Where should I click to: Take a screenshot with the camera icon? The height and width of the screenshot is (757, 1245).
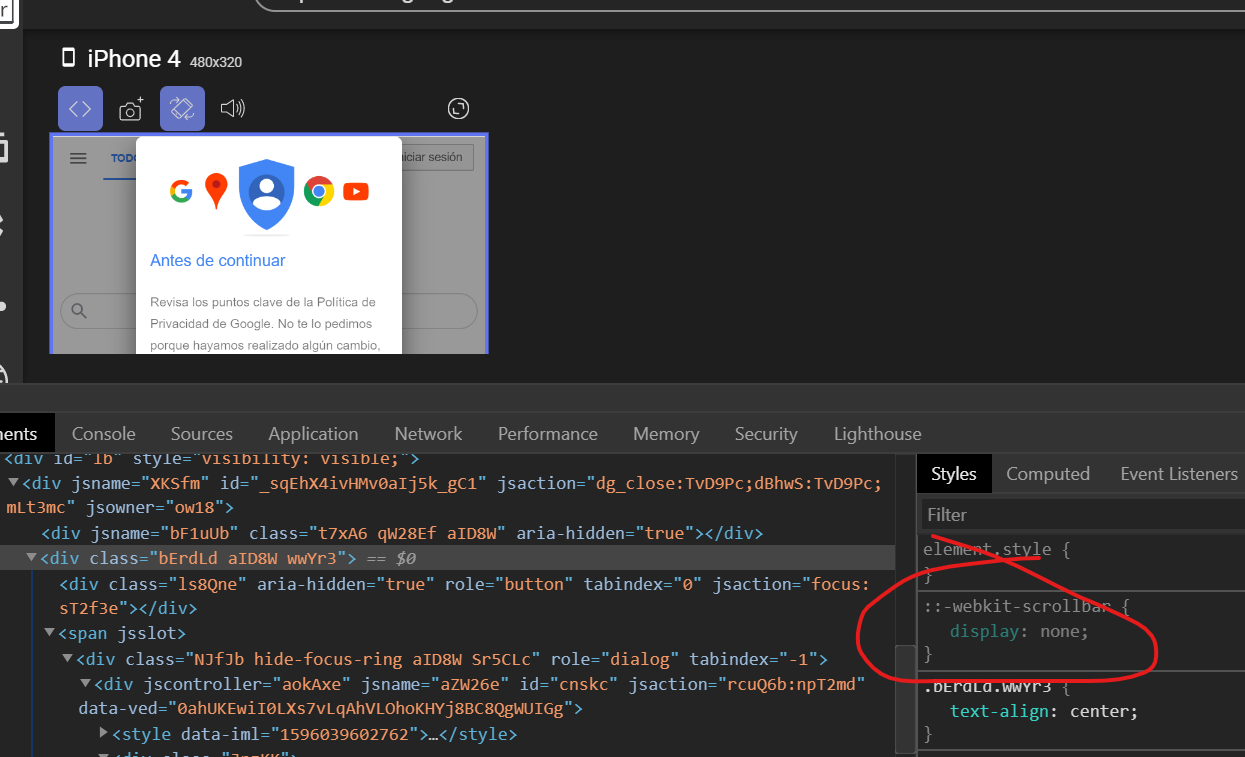point(131,109)
